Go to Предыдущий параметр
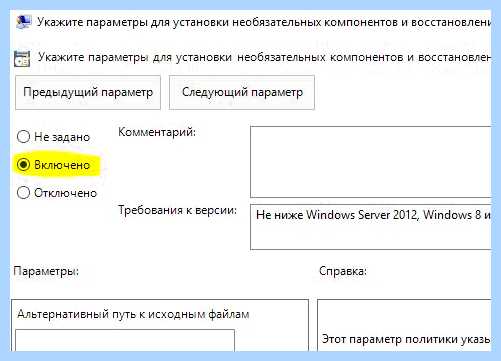 pyautogui.click(x=88, y=92)
